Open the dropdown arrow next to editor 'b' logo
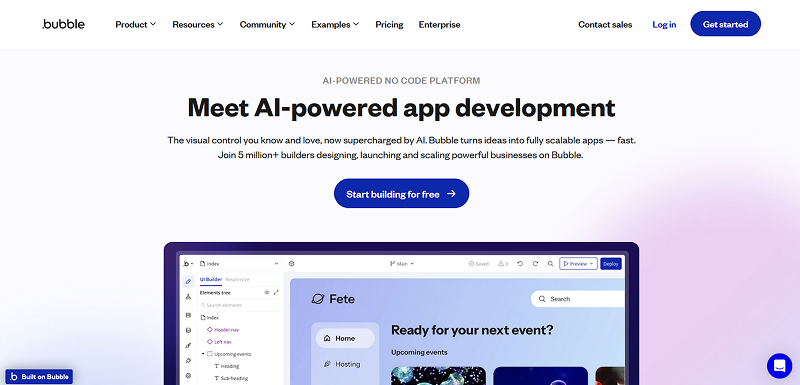 click(192, 264)
